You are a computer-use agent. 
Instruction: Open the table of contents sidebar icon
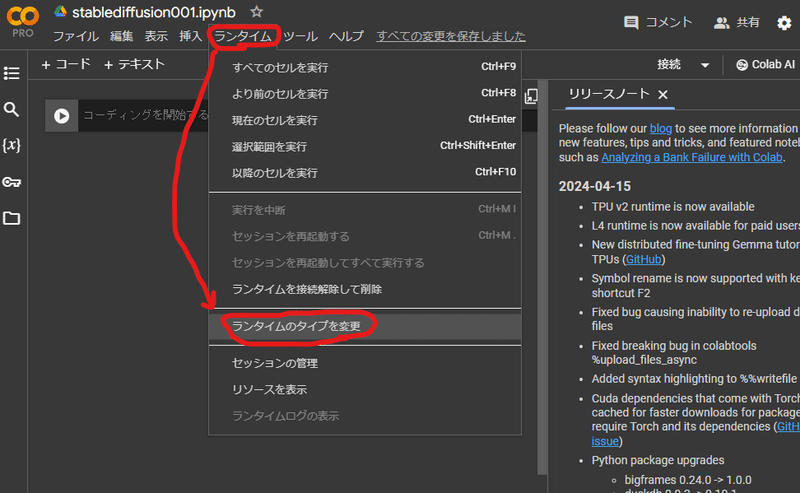(x=11, y=73)
